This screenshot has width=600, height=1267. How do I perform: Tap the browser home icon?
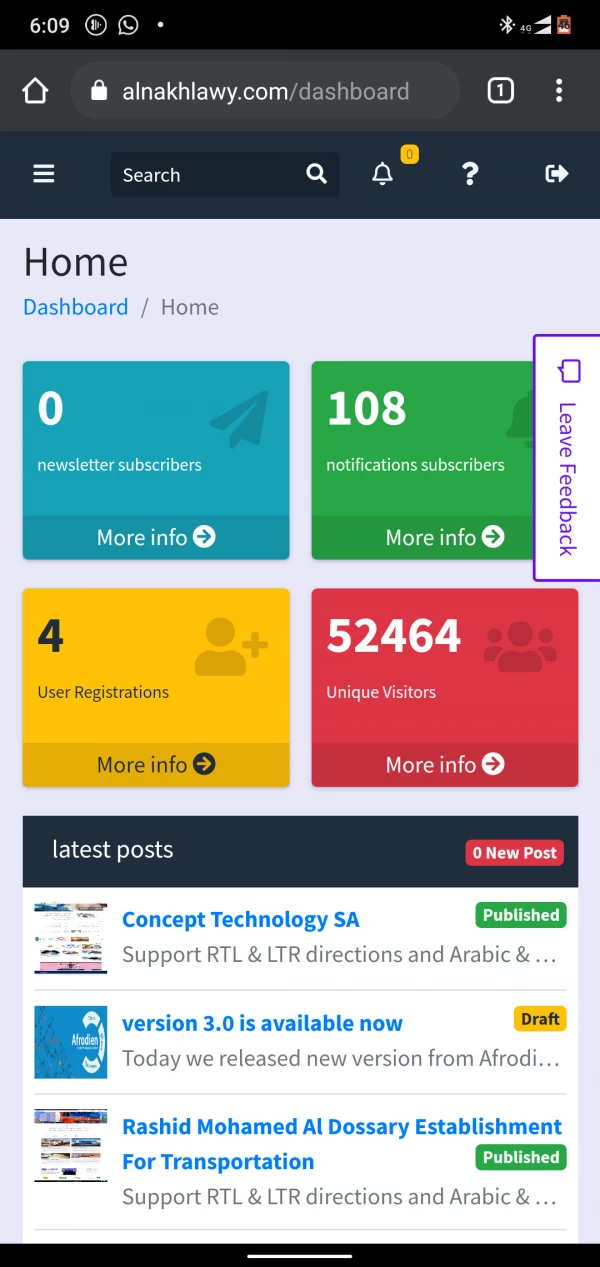(35, 92)
